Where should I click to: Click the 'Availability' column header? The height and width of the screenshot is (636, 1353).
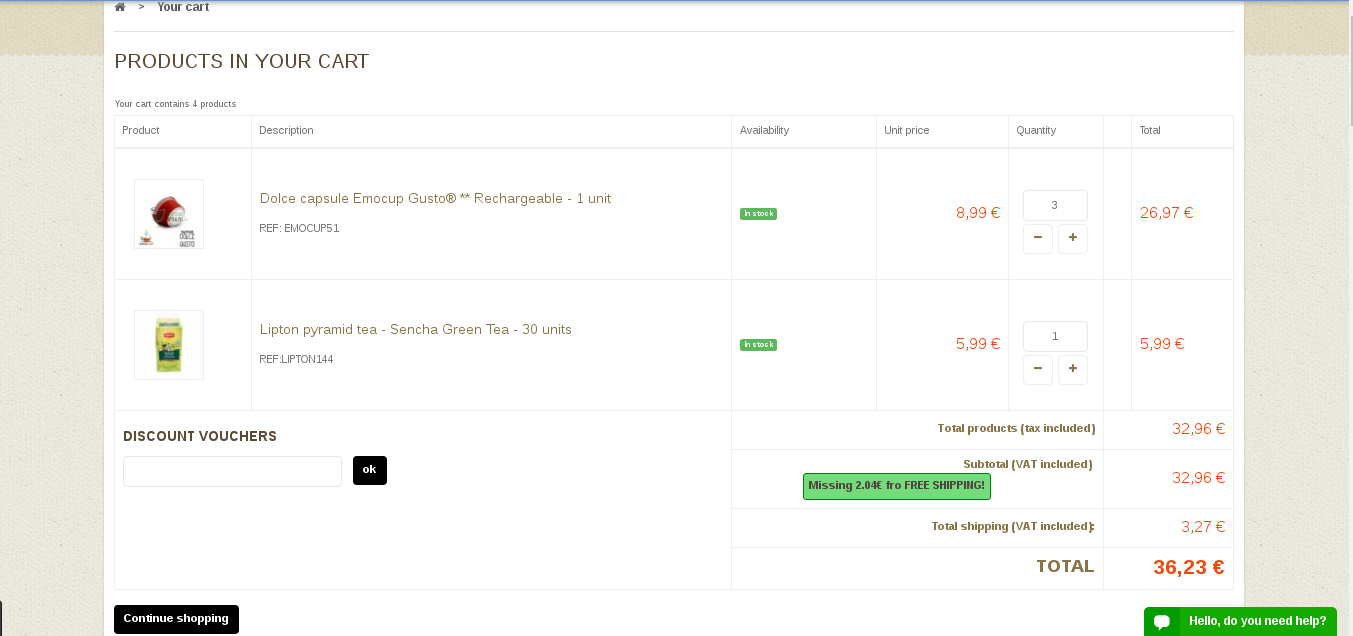pyautogui.click(x=764, y=131)
